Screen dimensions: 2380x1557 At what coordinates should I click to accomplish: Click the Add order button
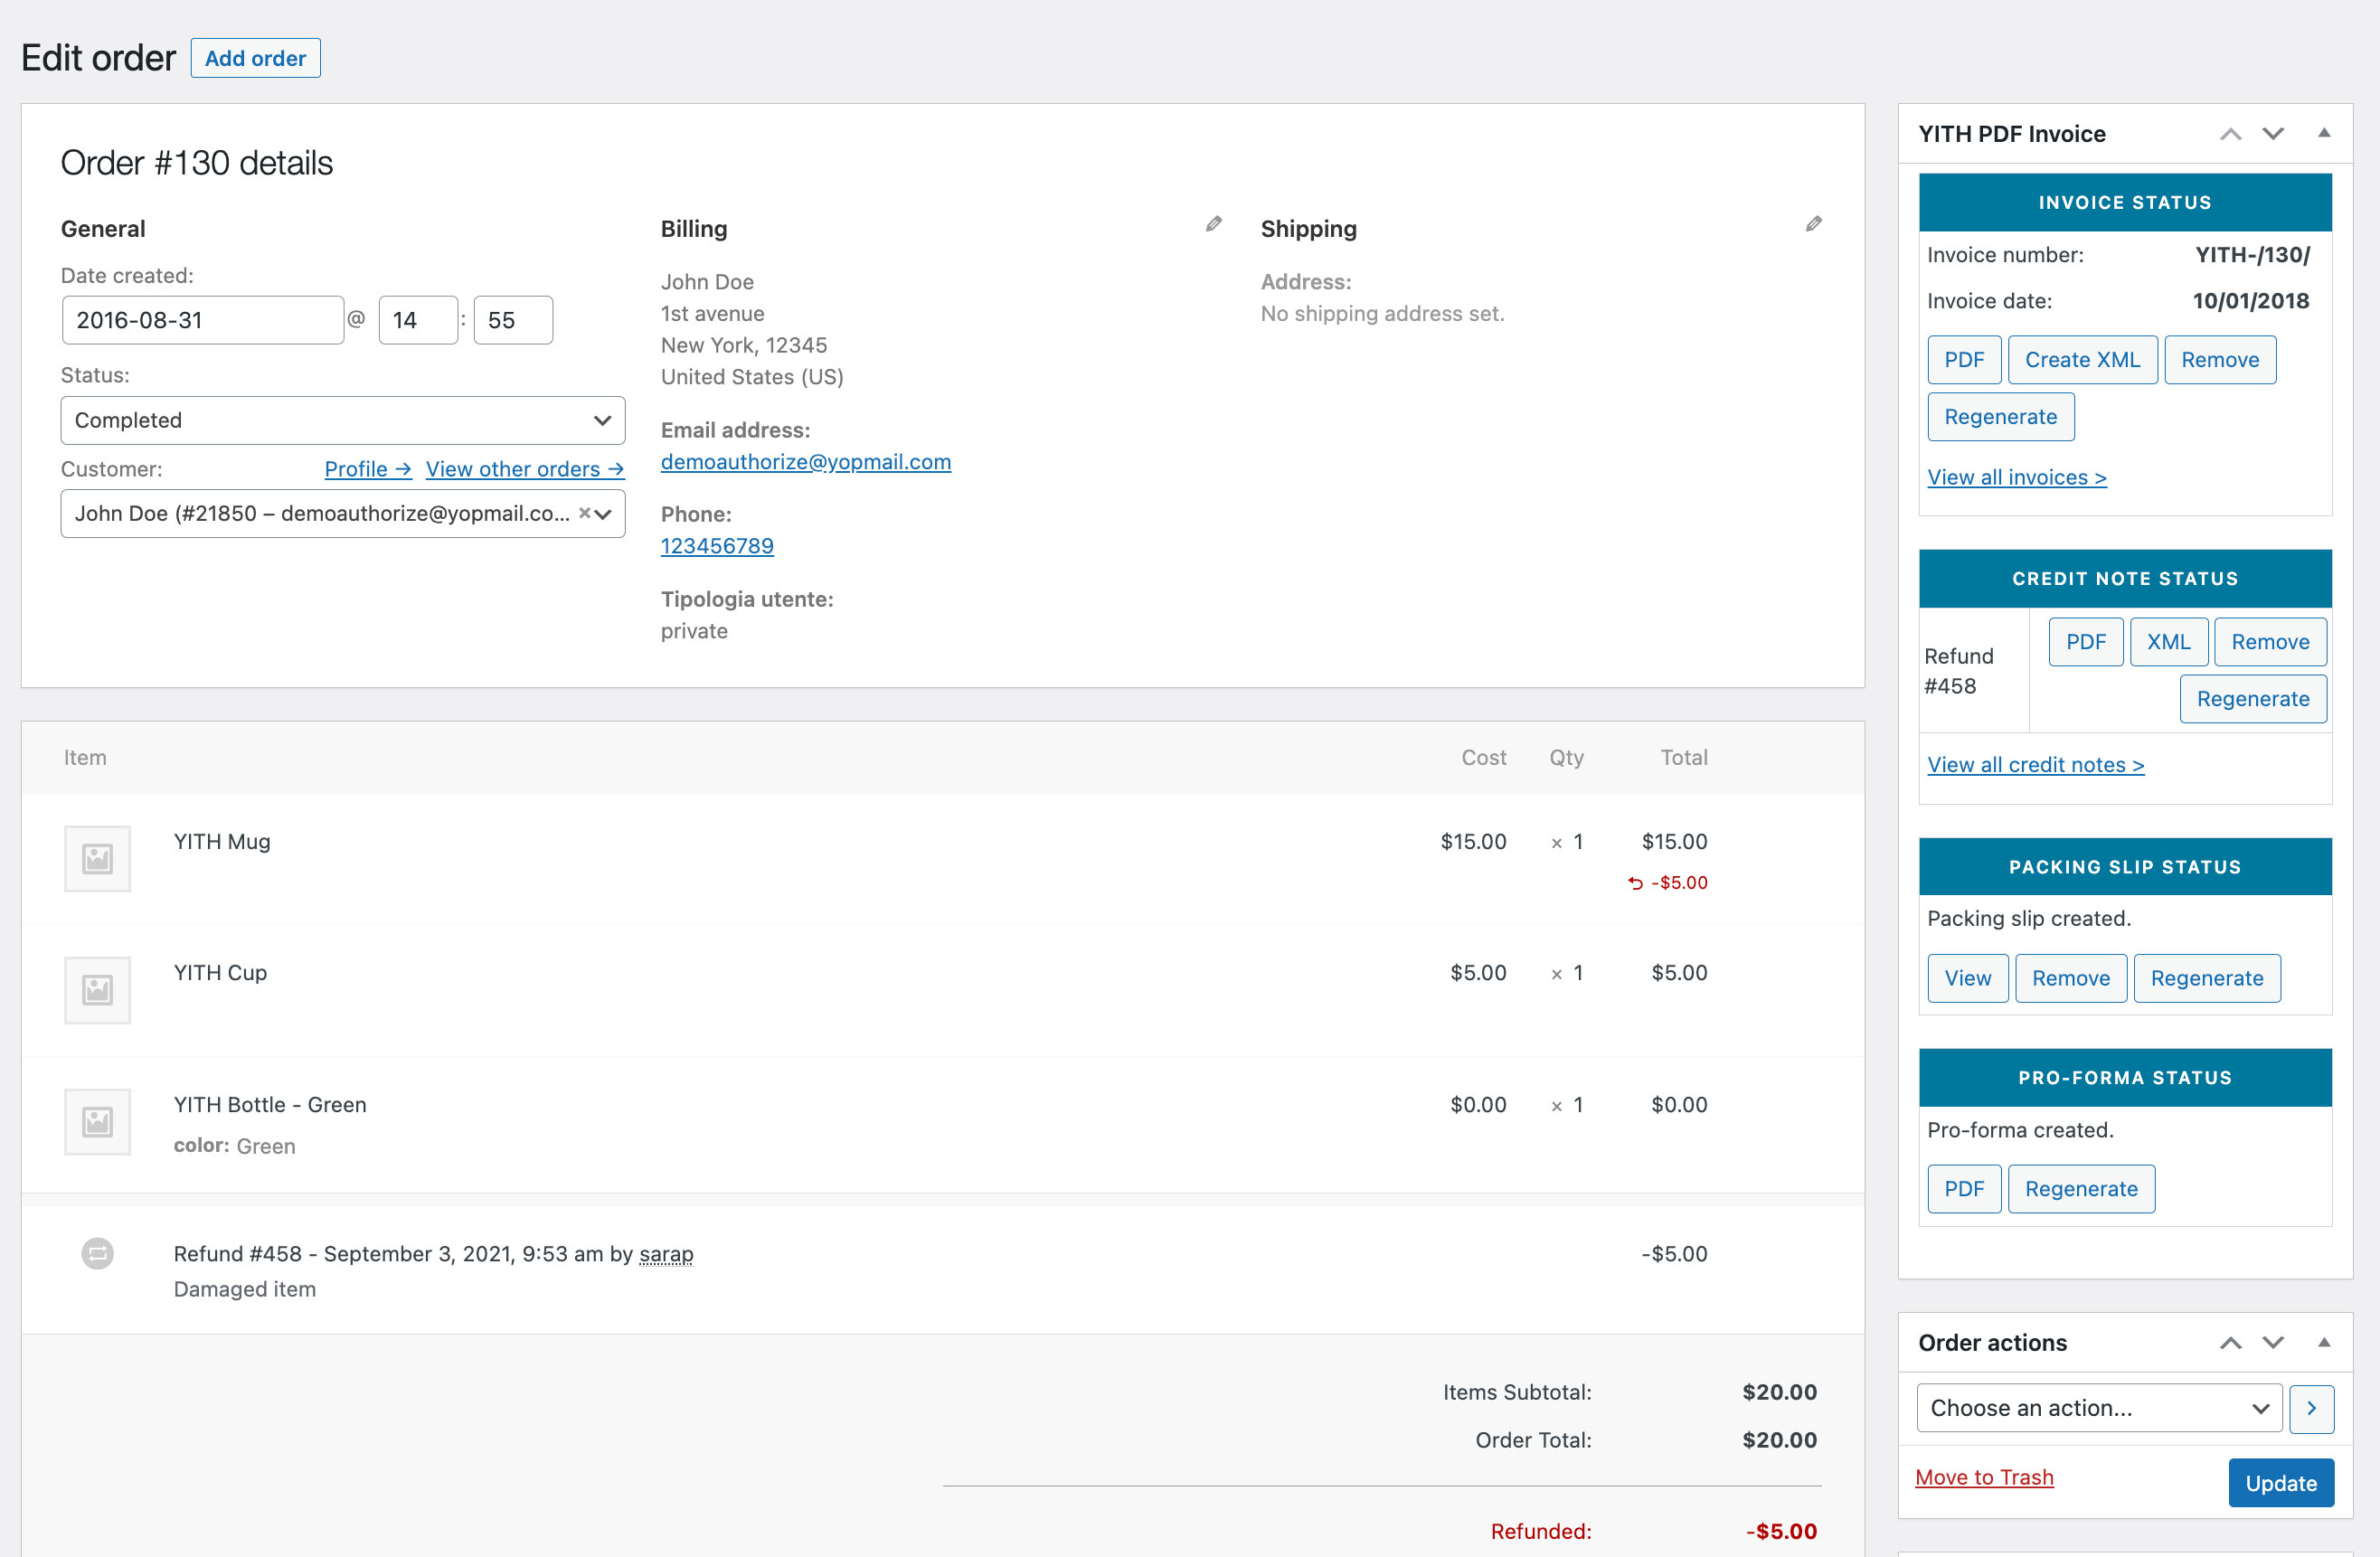click(x=255, y=58)
